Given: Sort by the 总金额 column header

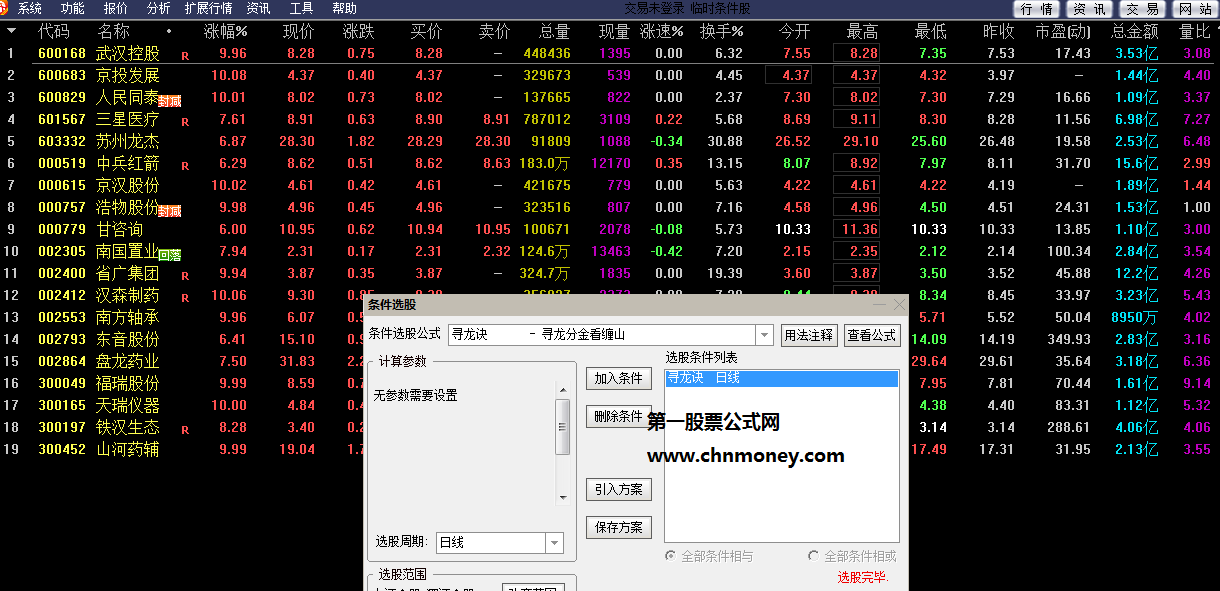Looking at the screenshot, I should click(x=1134, y=32).
